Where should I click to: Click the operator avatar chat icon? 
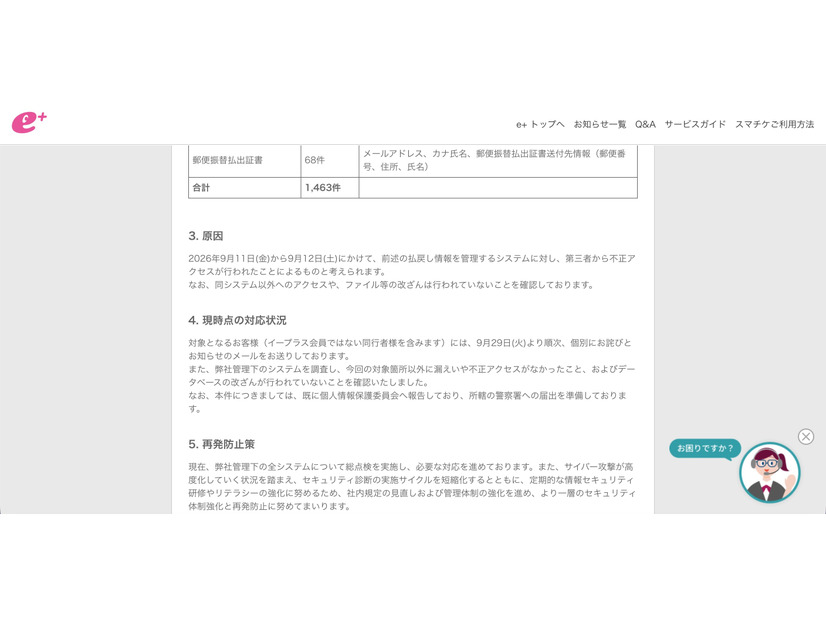(769, 472)
